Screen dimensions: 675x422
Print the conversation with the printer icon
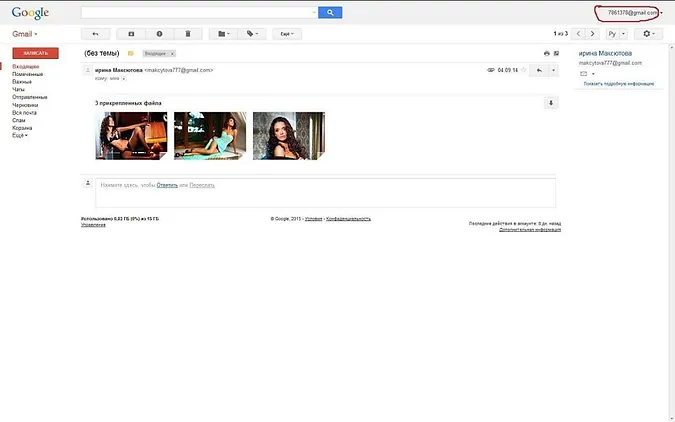546,53
